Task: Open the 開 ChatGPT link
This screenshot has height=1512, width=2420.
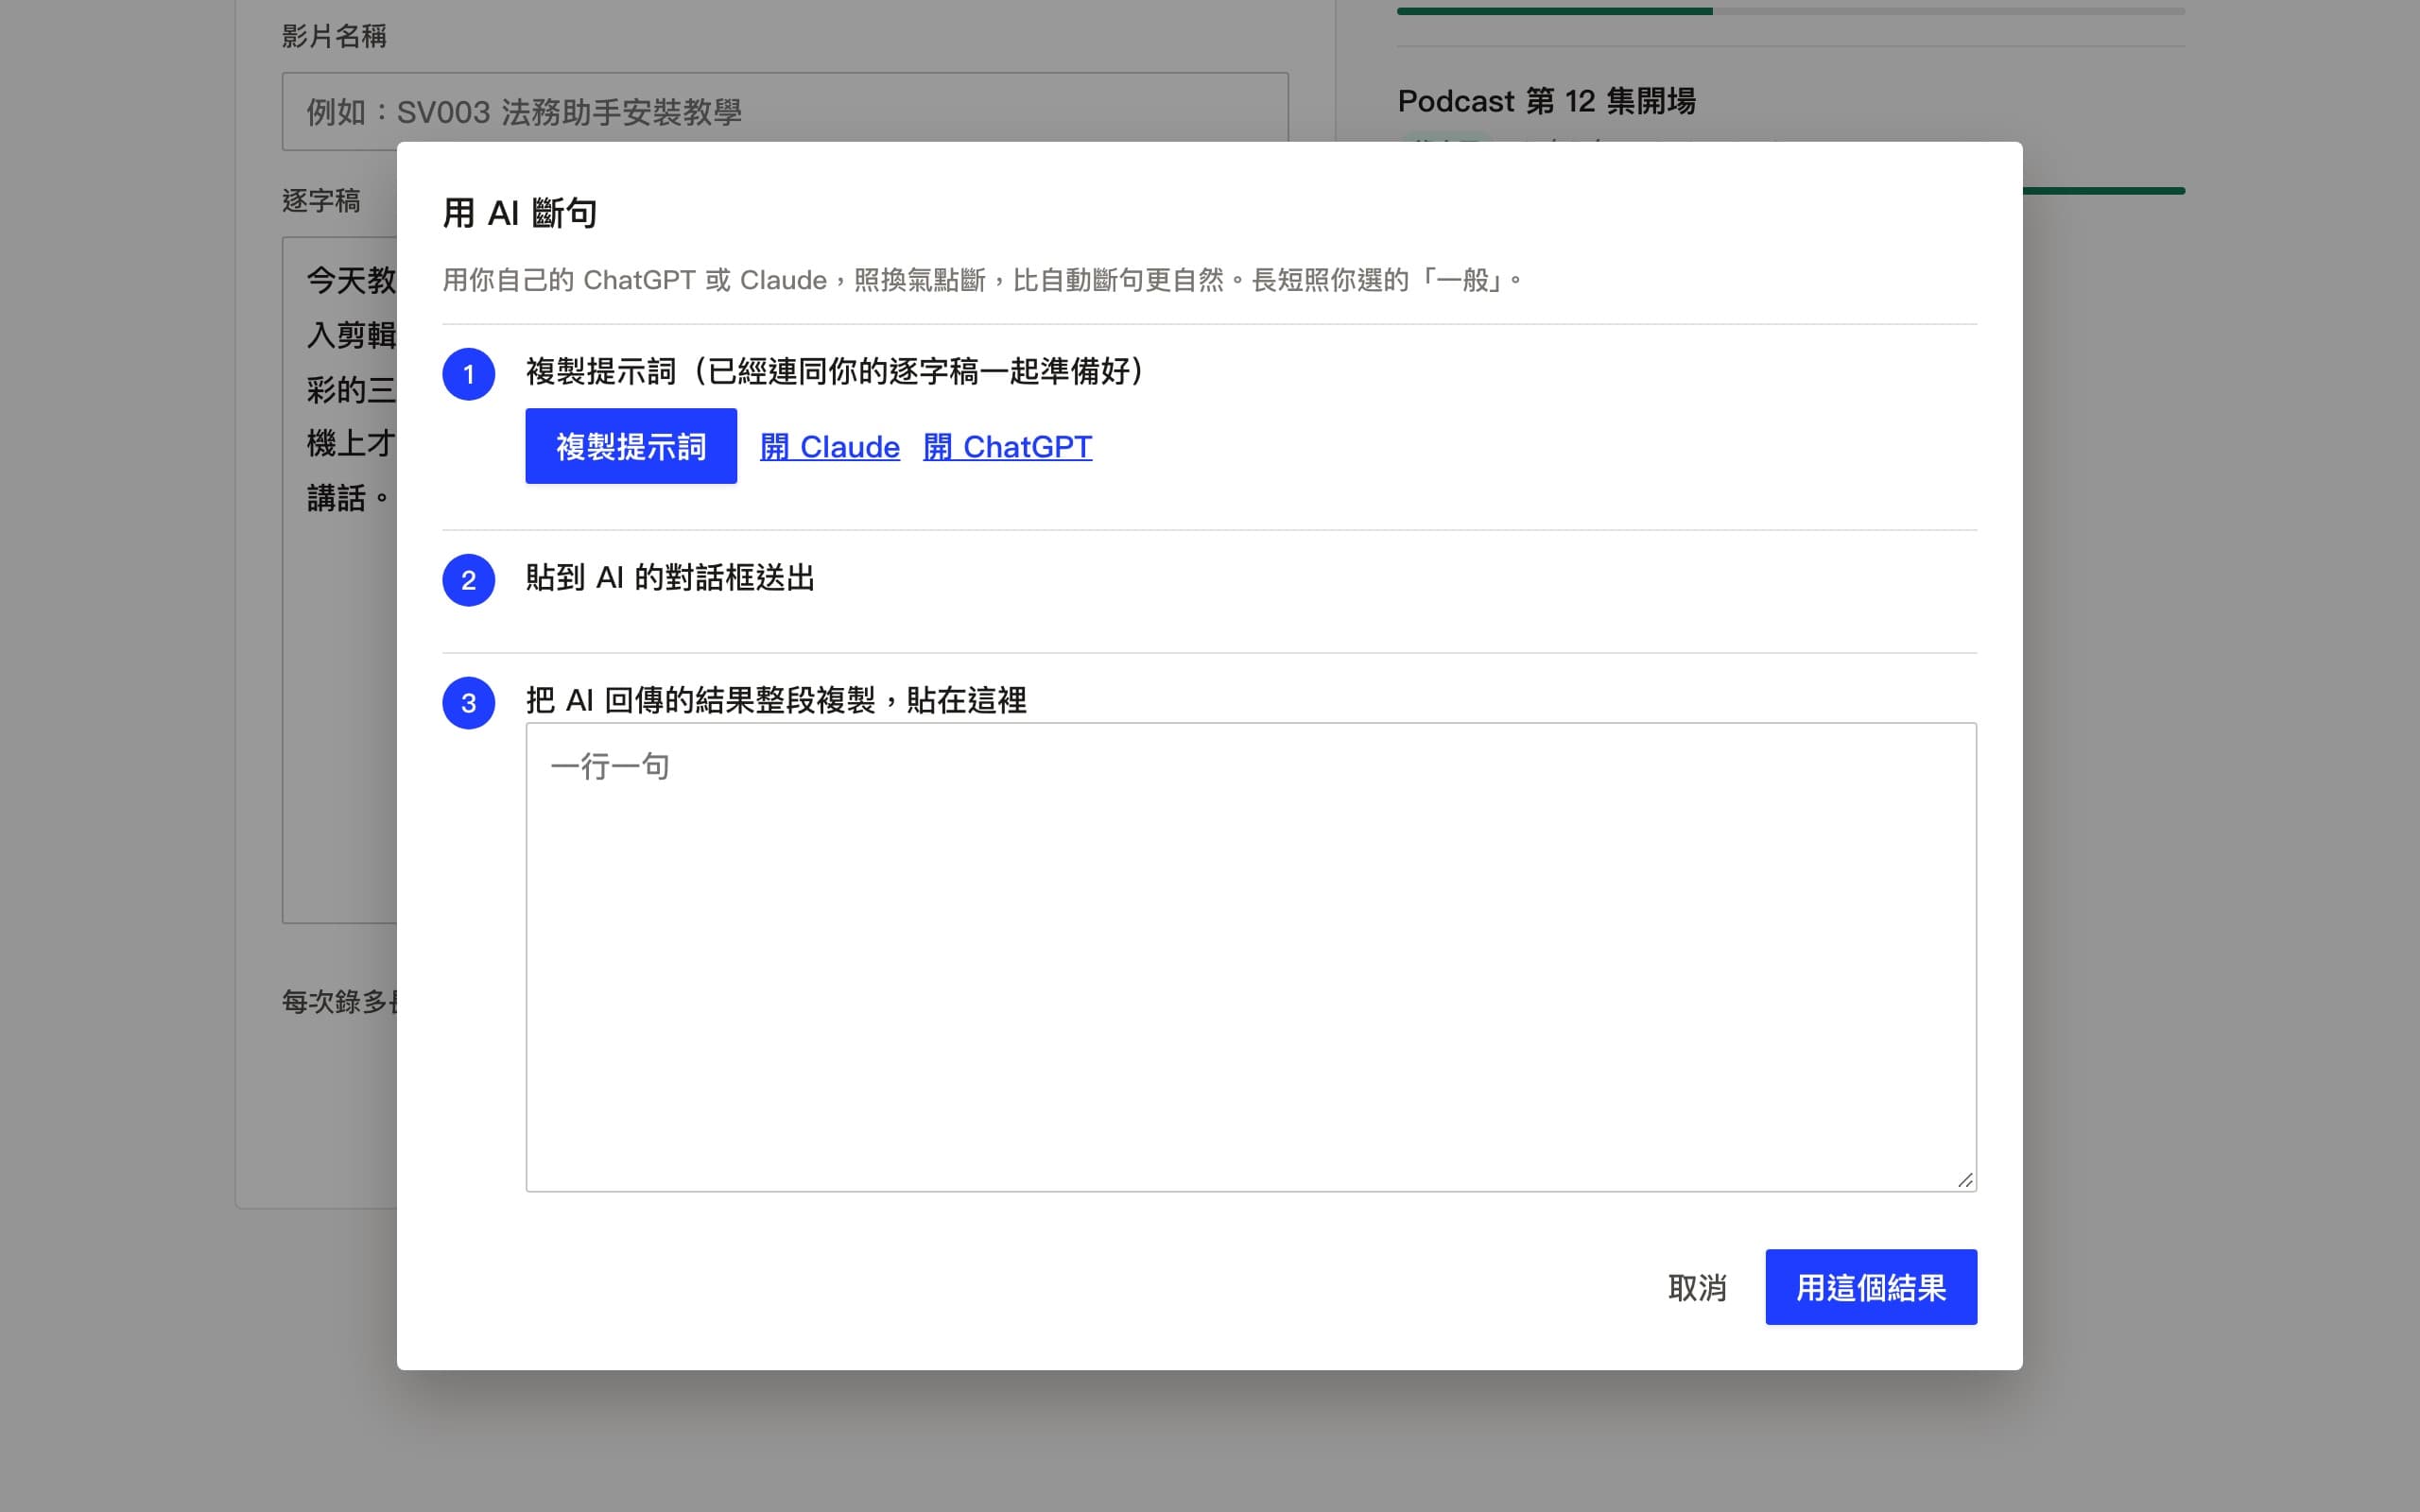Action: pyautogui.click(x=1007, y=446)
